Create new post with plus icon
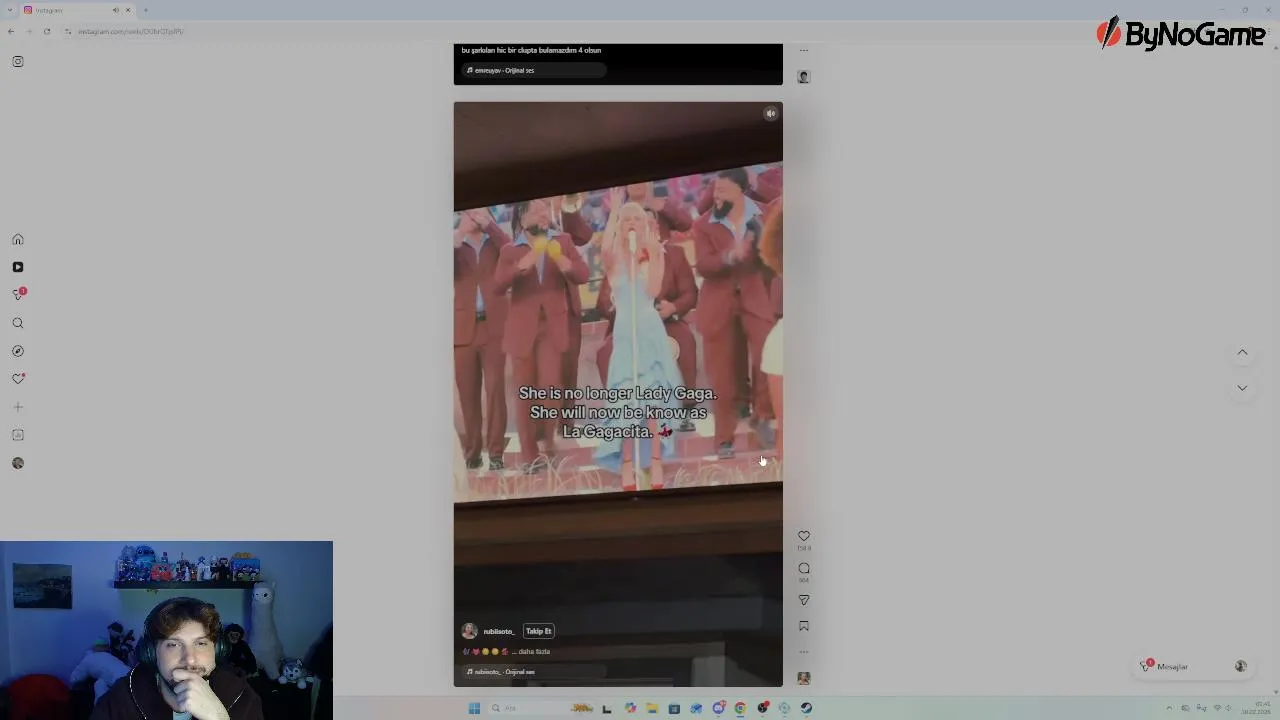 (18, 407)
